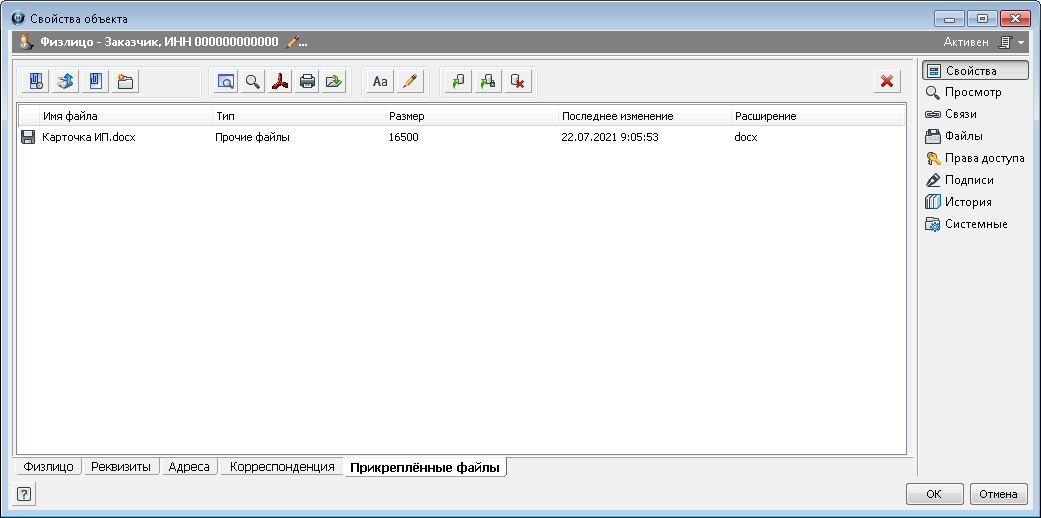
Task: Click the print file toolbar icon
Action: point(307,82)
